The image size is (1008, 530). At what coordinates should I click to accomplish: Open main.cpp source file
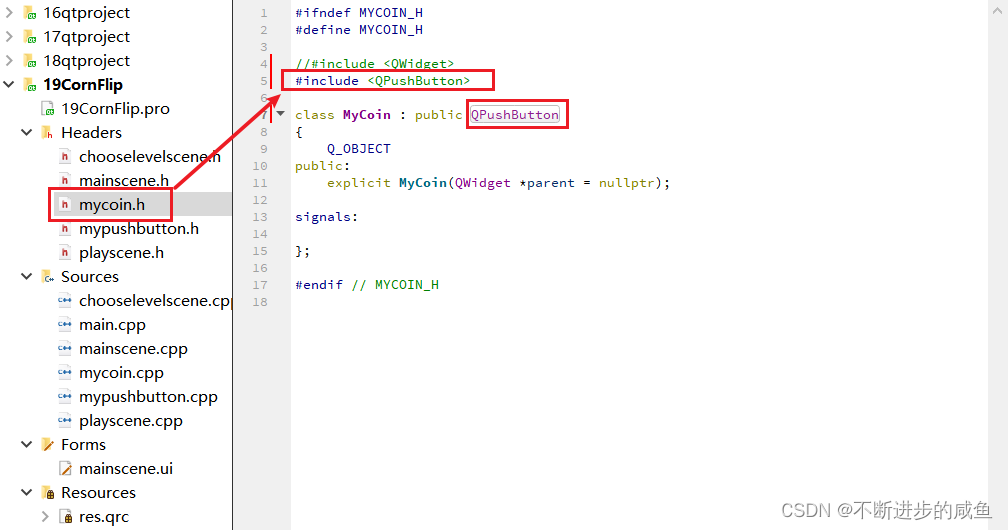click(112, 325)
